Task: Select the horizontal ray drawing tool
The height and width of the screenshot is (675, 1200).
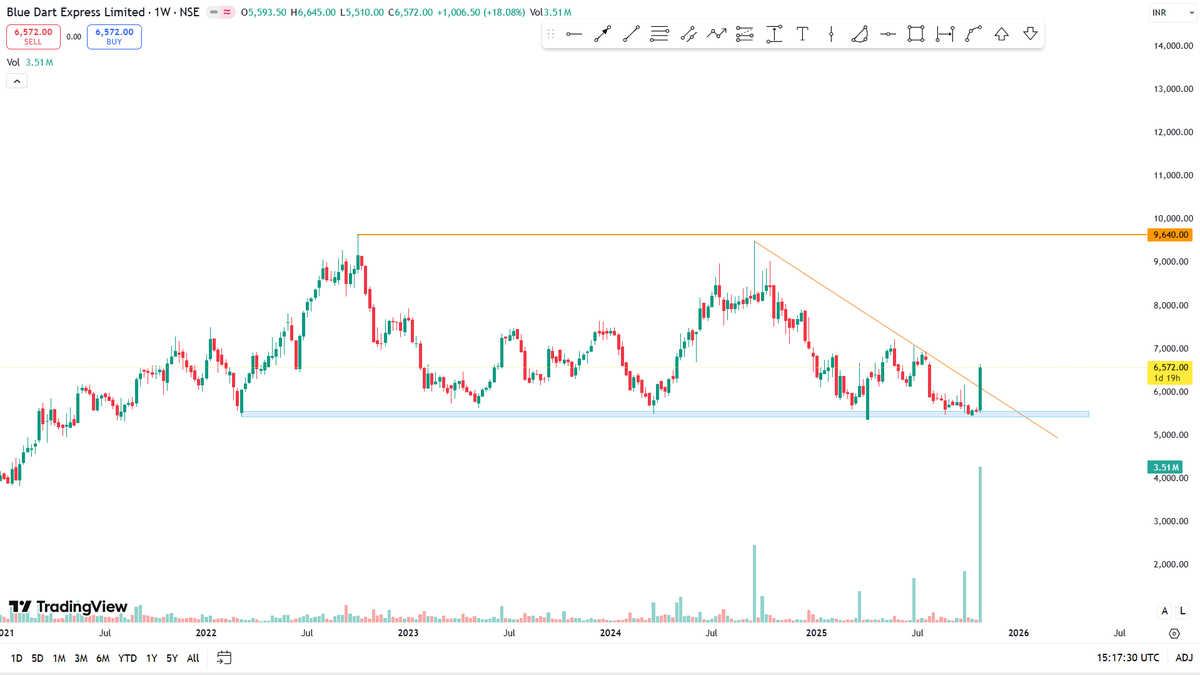Action: click(x=574, y=35)
